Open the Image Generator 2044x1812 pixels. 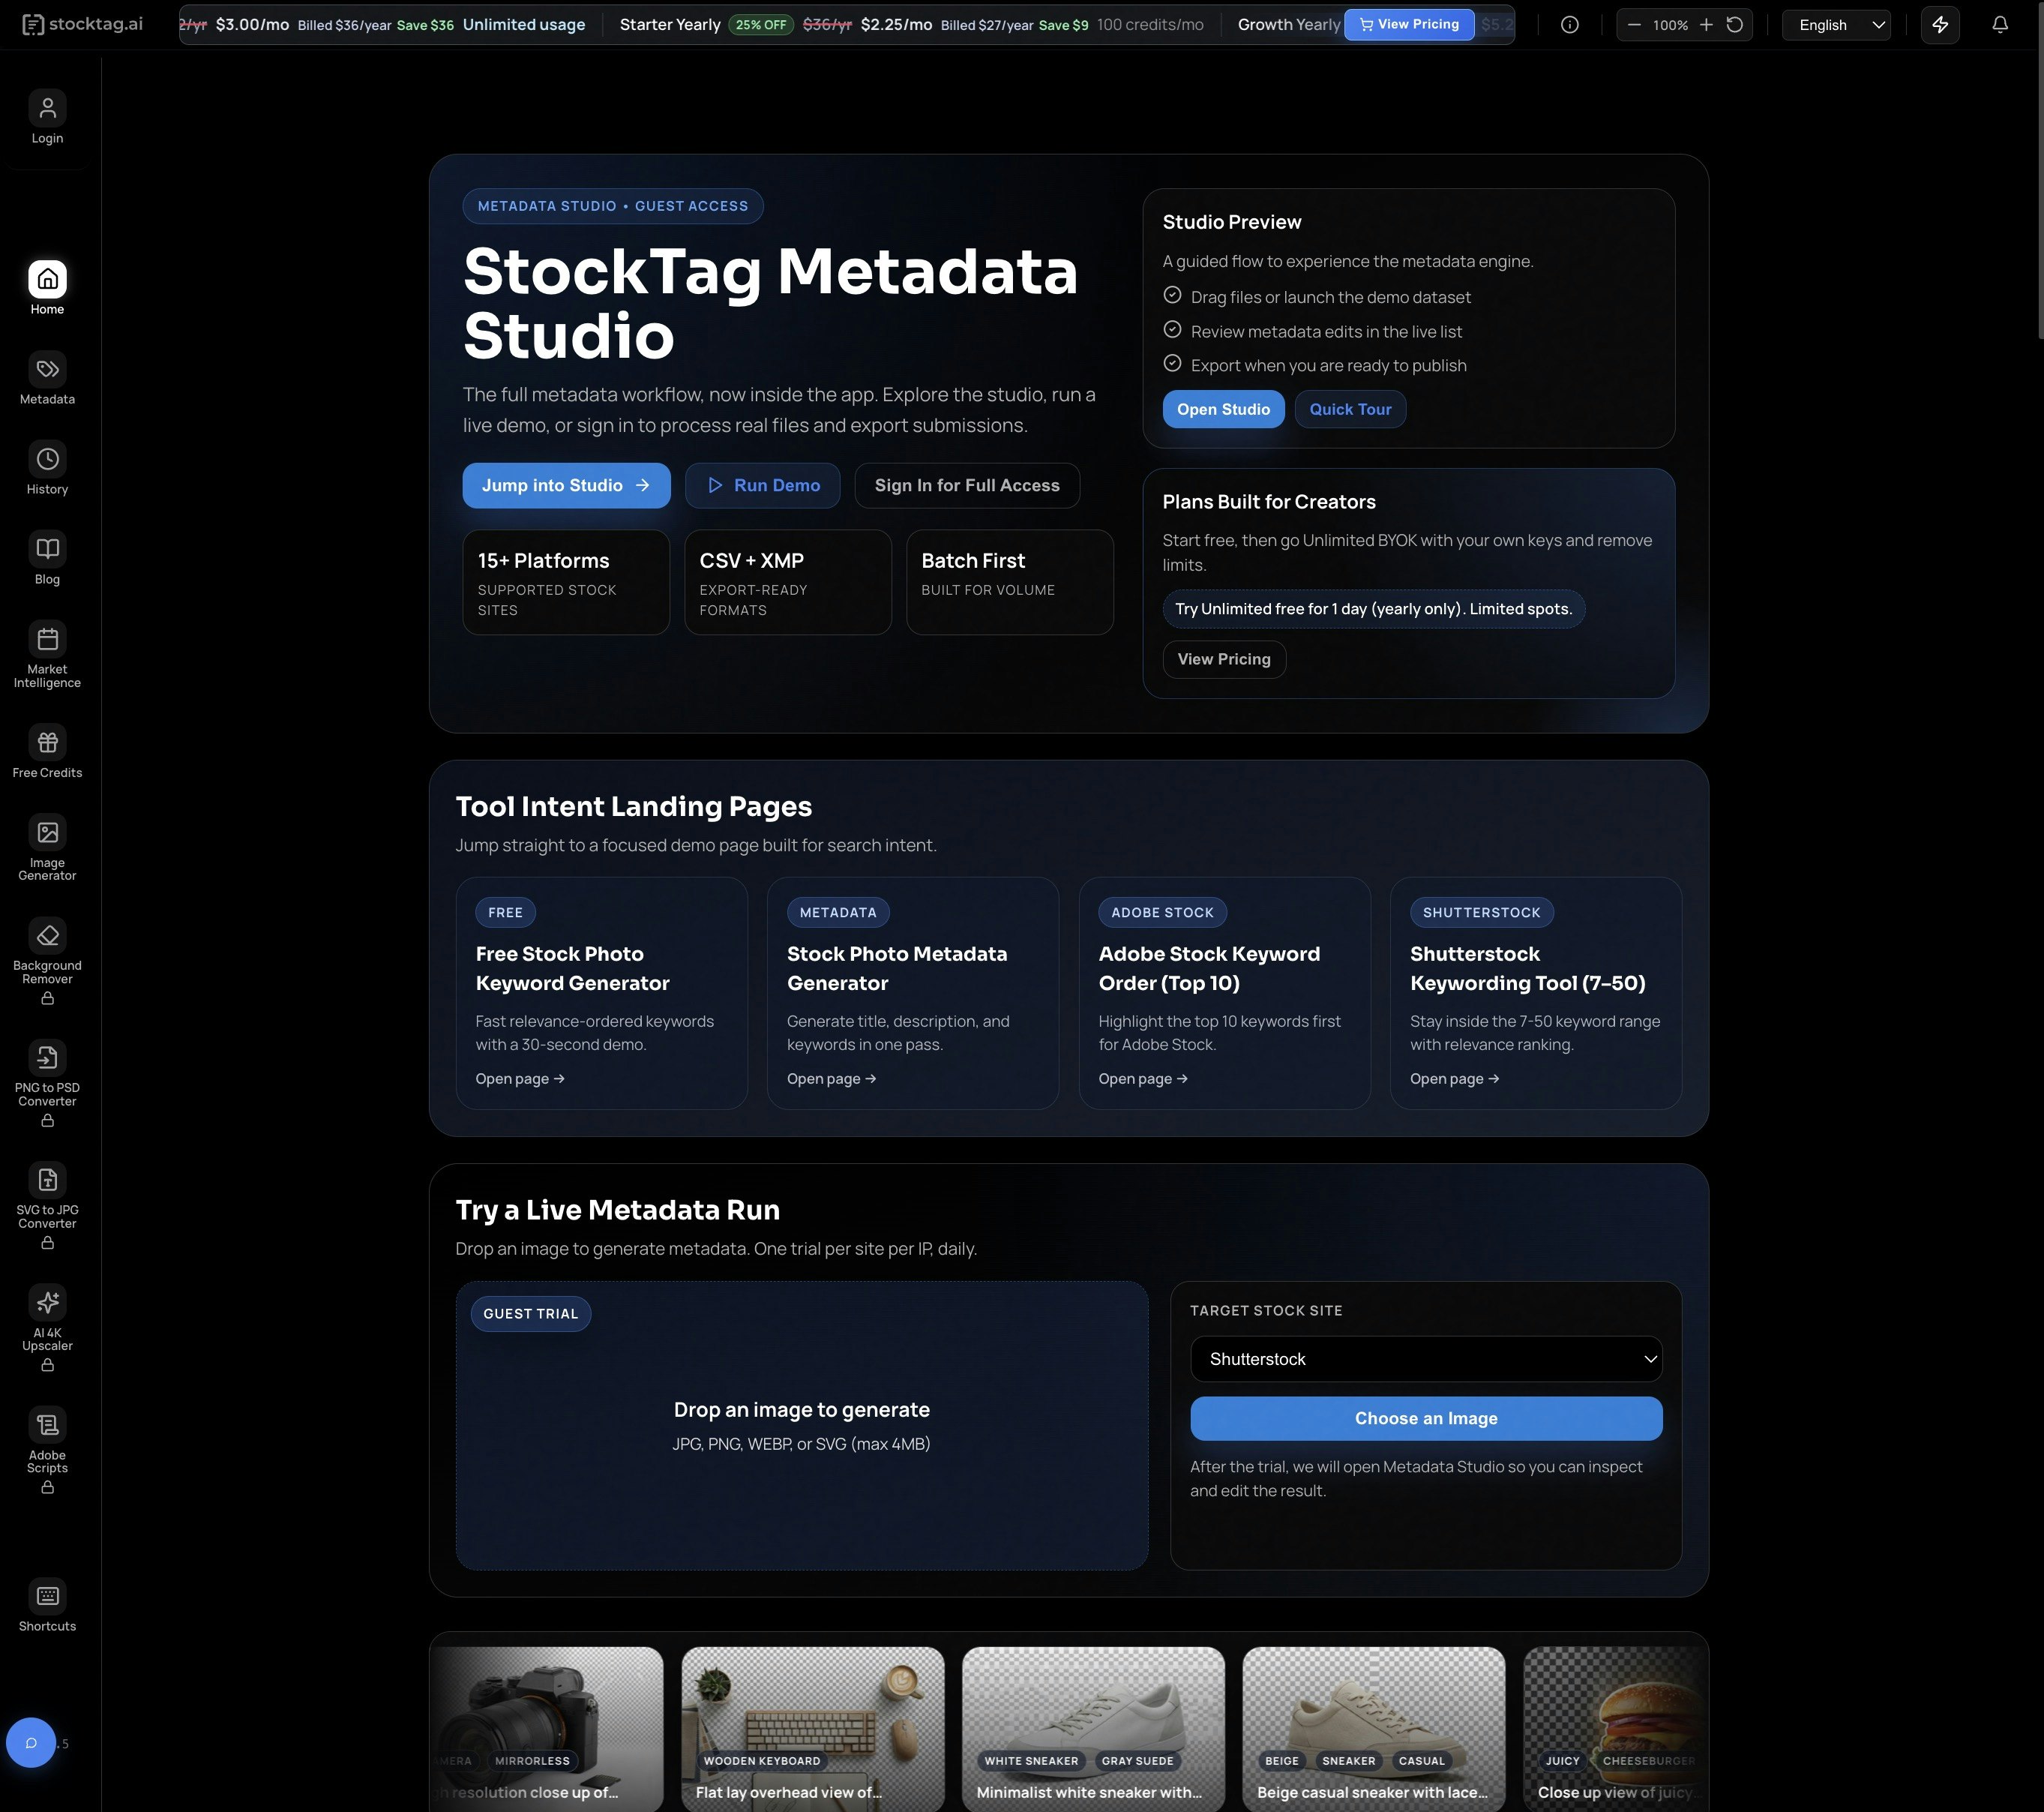coord(47,845)
